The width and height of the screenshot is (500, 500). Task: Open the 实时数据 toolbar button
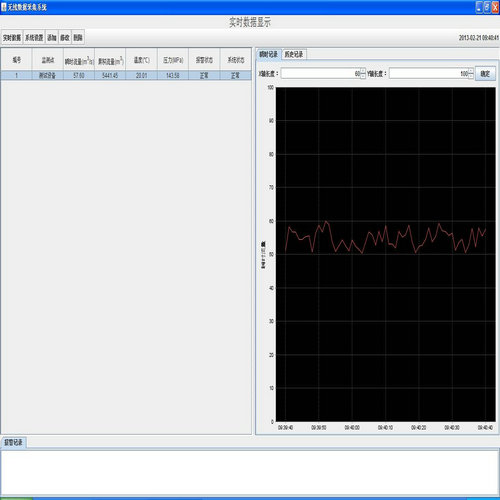coord(12,38)
